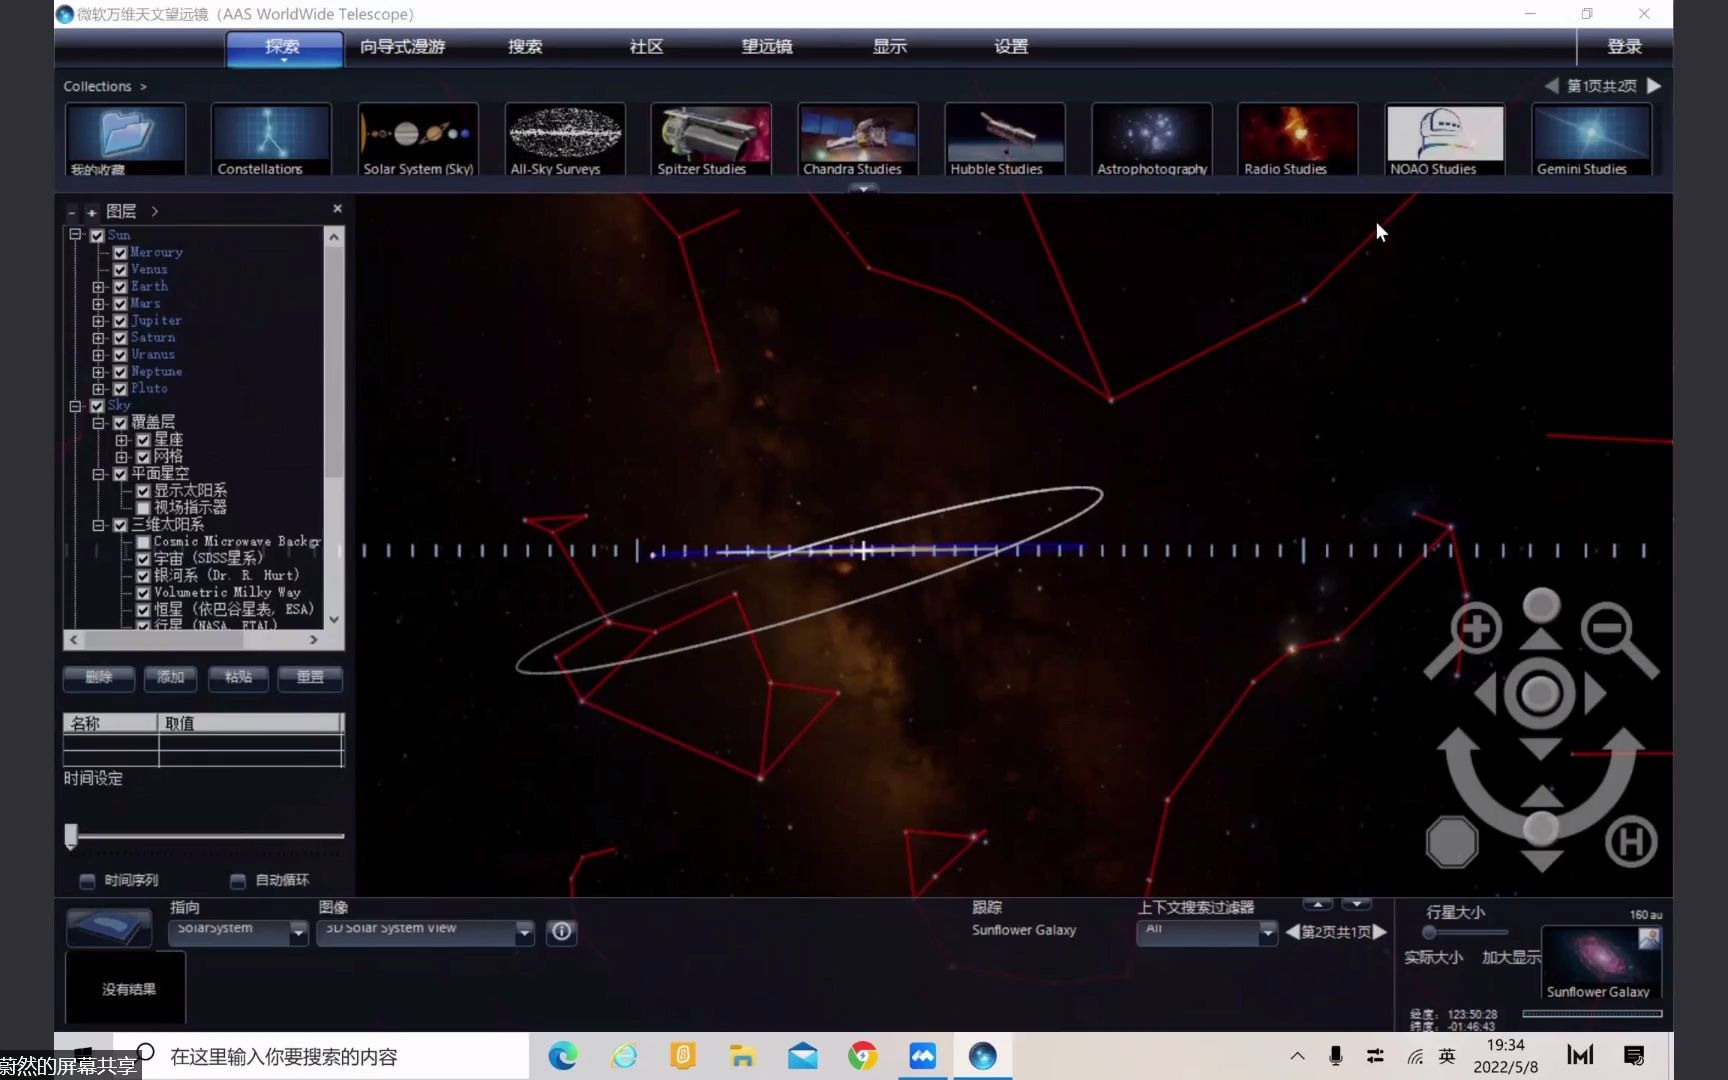Uncheck the Mercury layer checkbox
Viewport: 1728px width, 1080px height.
pyautogui.click(x=120, y=253)
